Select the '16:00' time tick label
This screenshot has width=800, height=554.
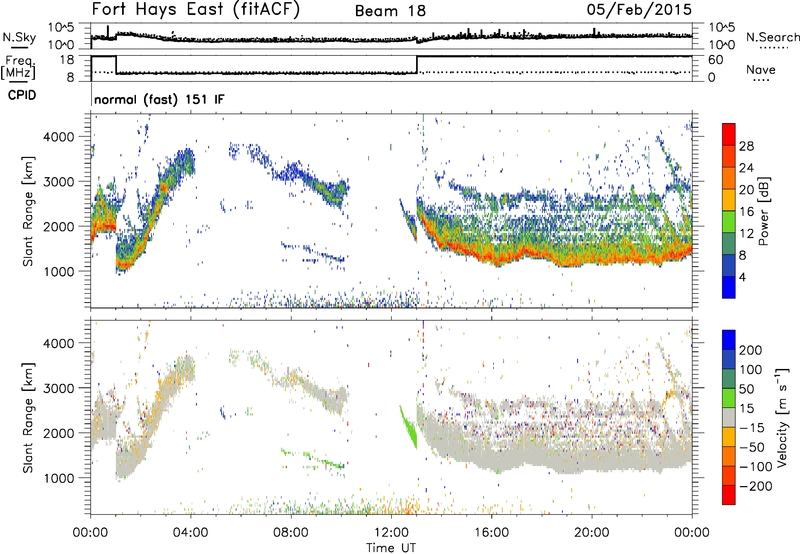point(491,533)
